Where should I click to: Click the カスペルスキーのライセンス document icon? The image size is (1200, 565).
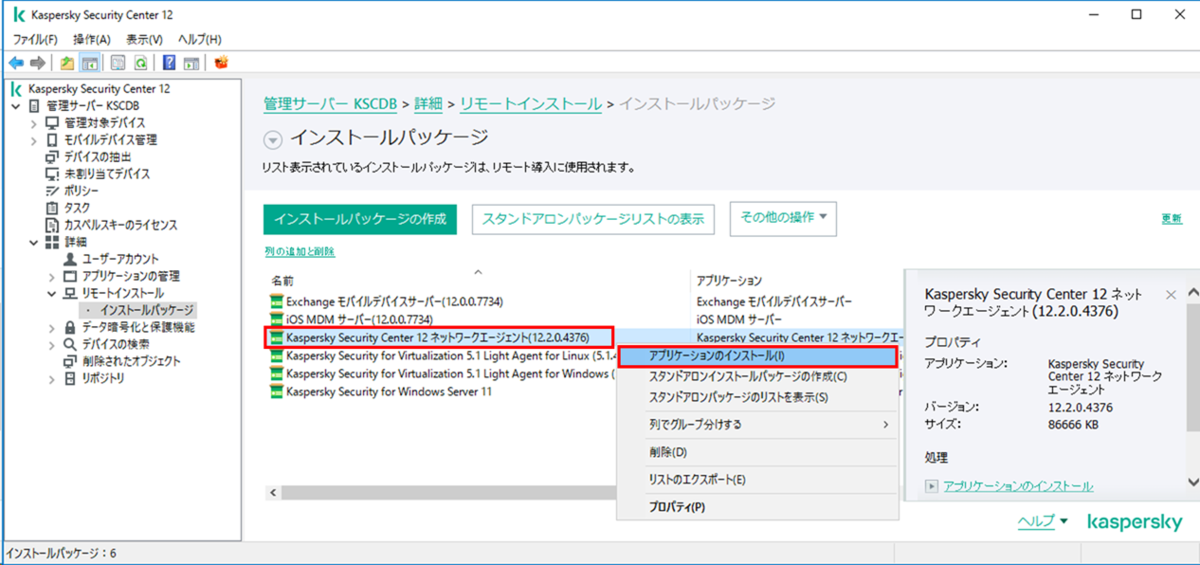[x=54, y=225]
